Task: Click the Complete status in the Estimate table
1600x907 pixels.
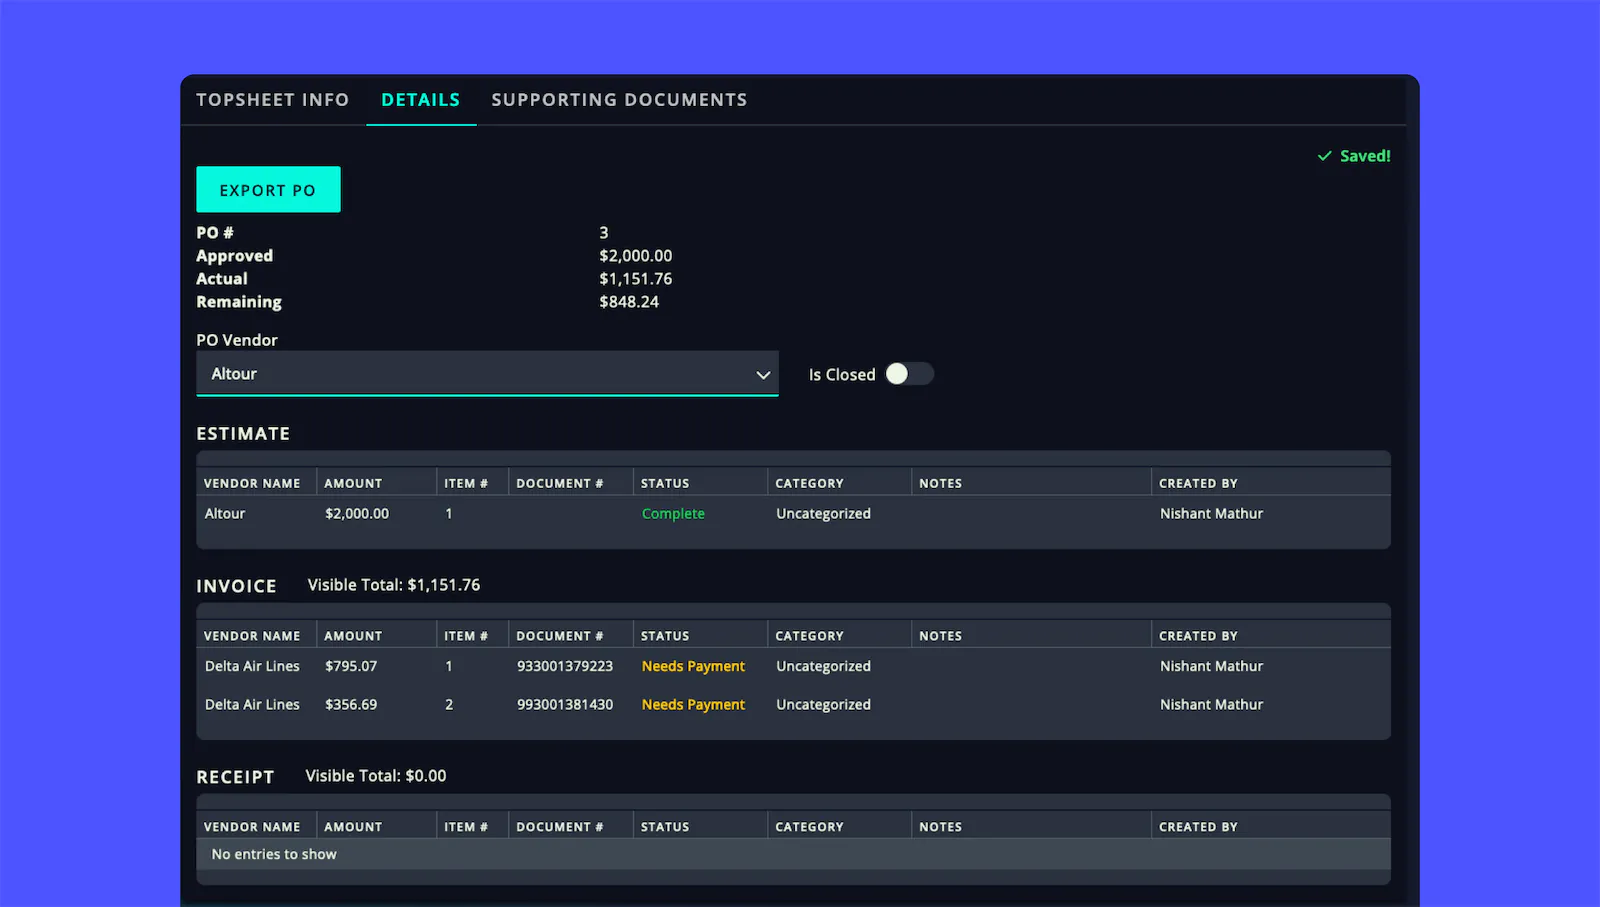Action: 673,513
